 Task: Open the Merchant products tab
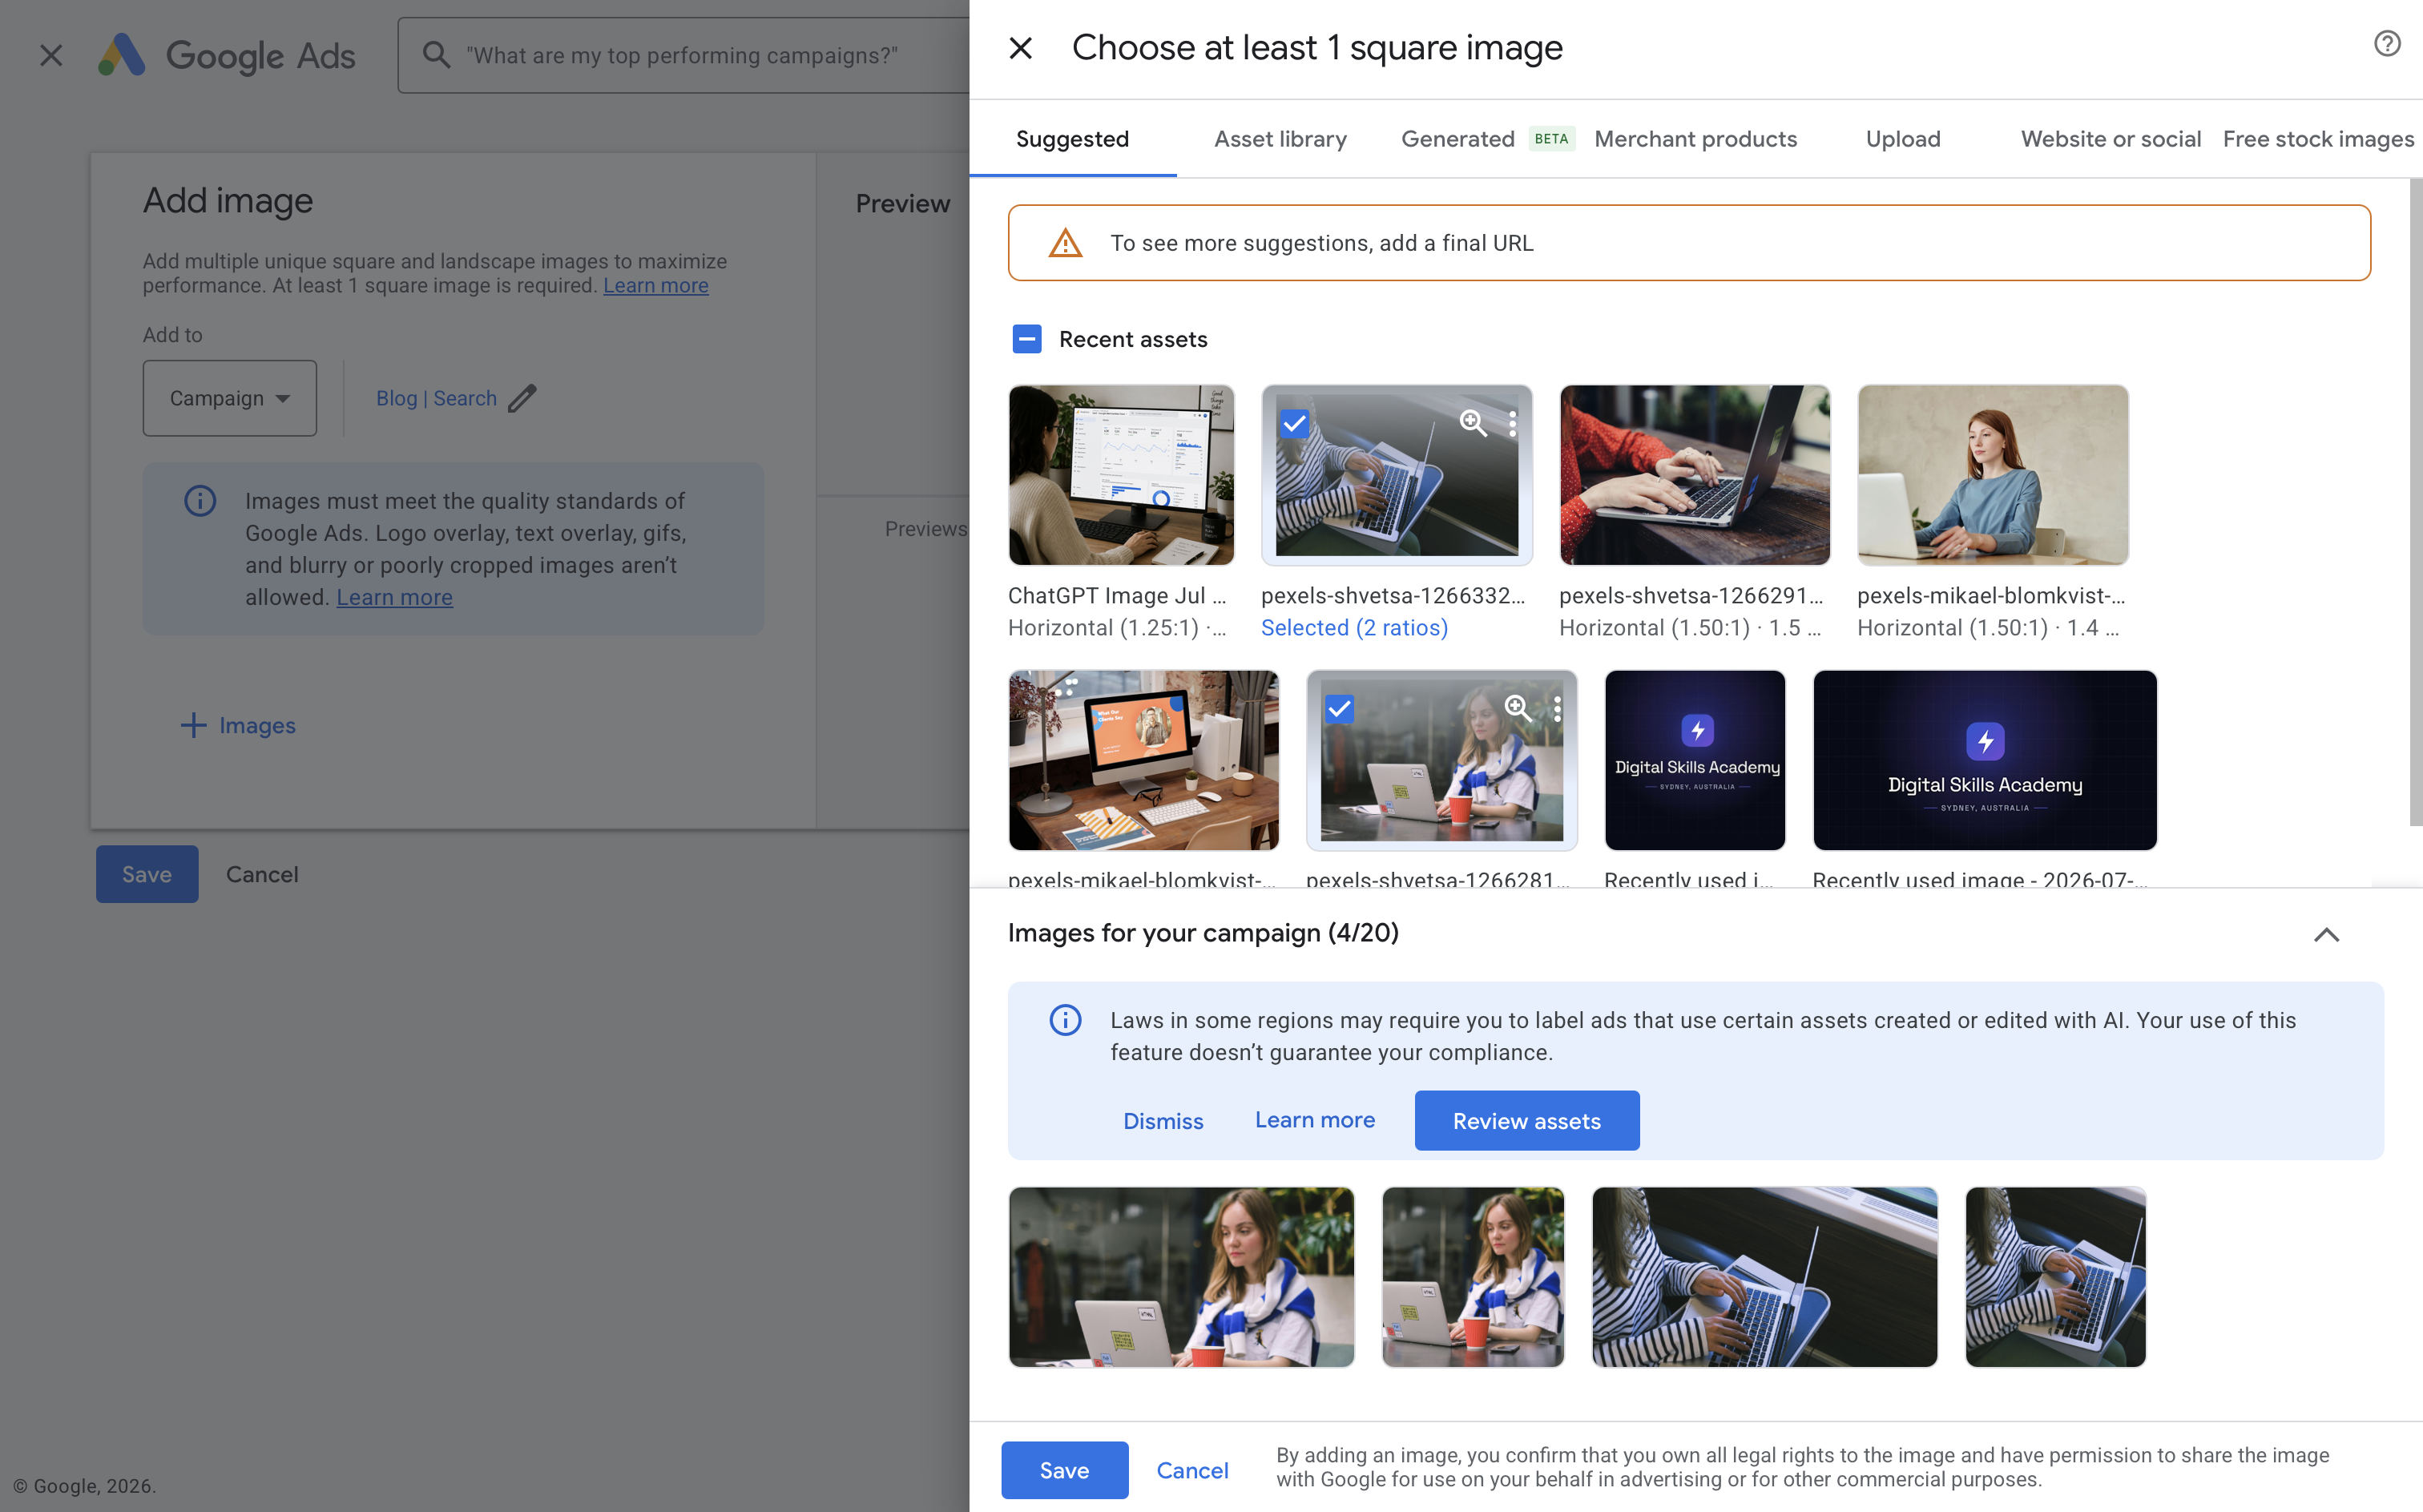(1695, 139)
